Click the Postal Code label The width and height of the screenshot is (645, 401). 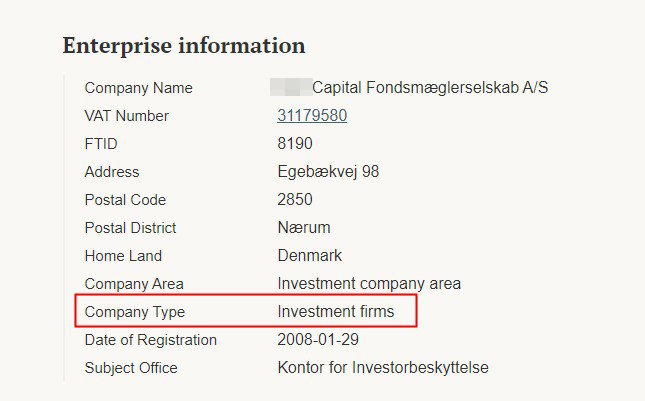125,200
